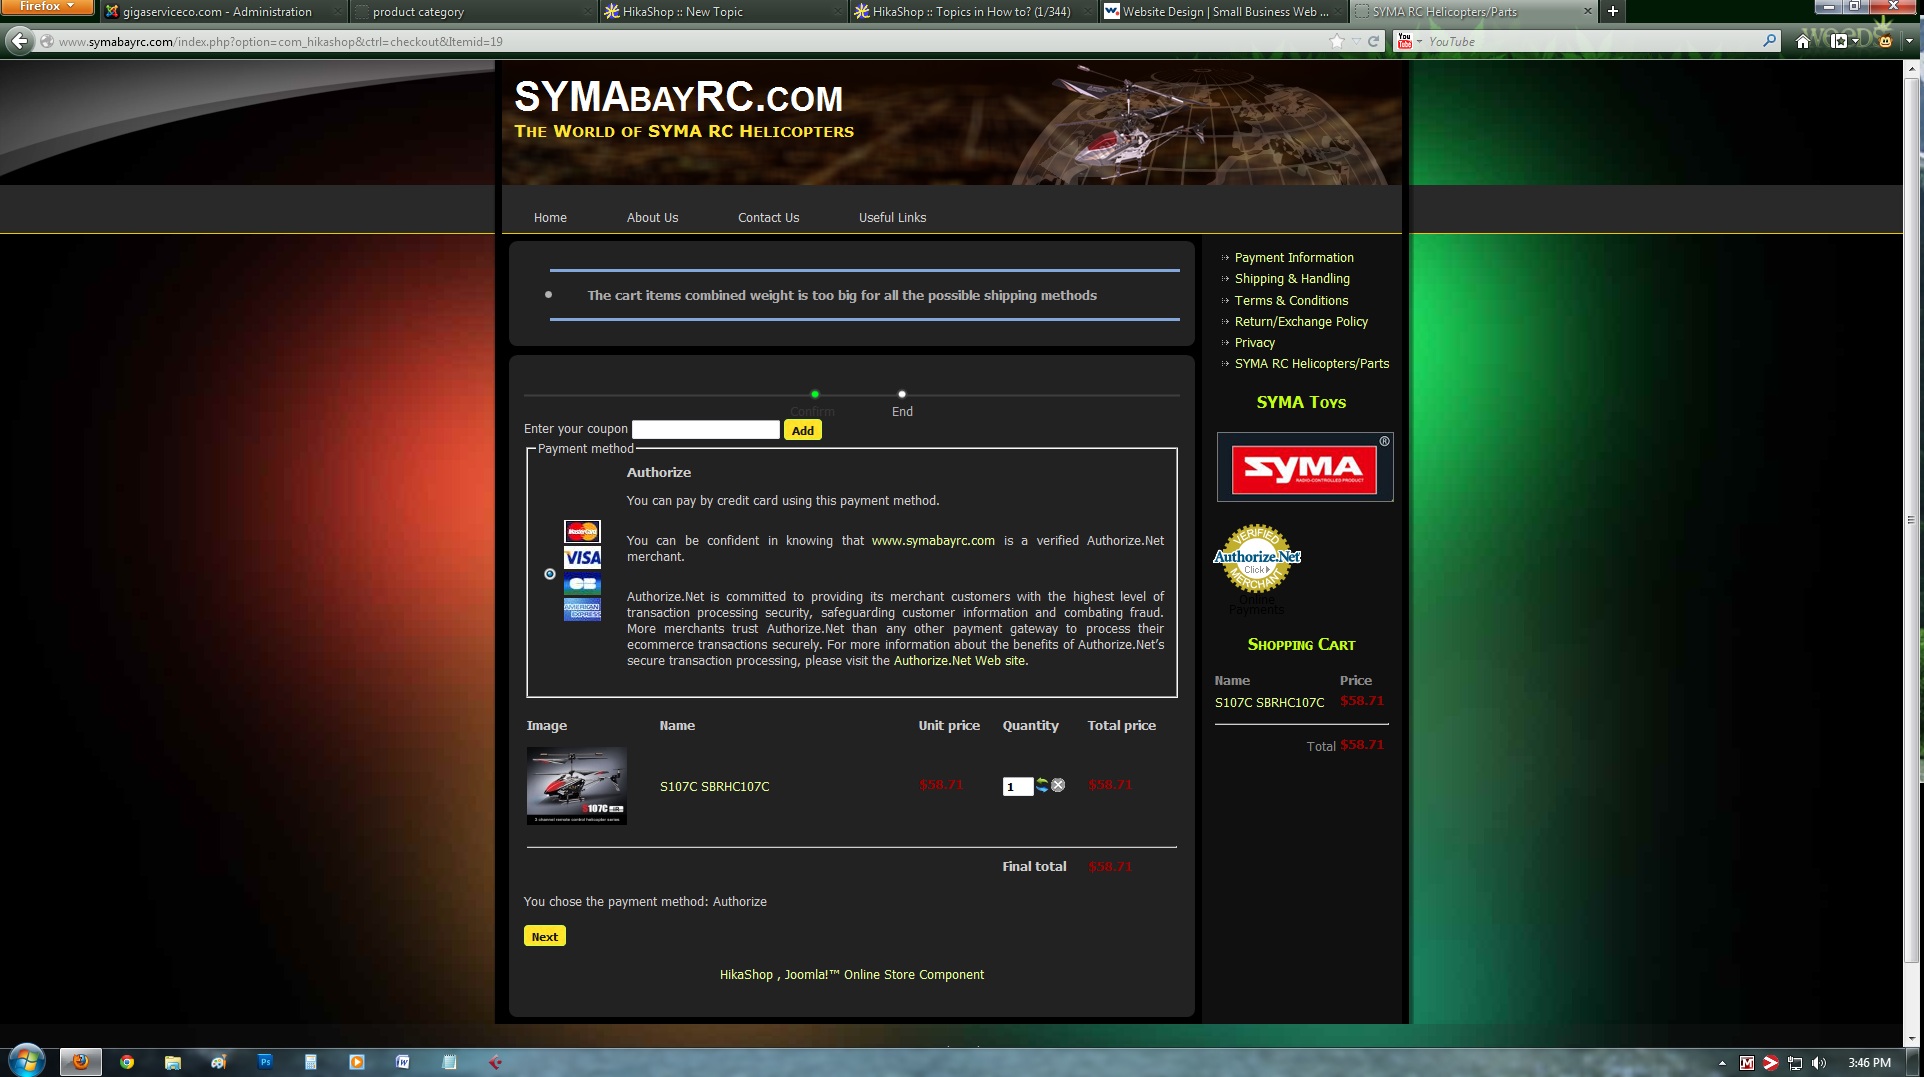Viewport: 1924px width, 1077px height.
Task: Click the quantity field for S107C
Action: click(1017, 786)
